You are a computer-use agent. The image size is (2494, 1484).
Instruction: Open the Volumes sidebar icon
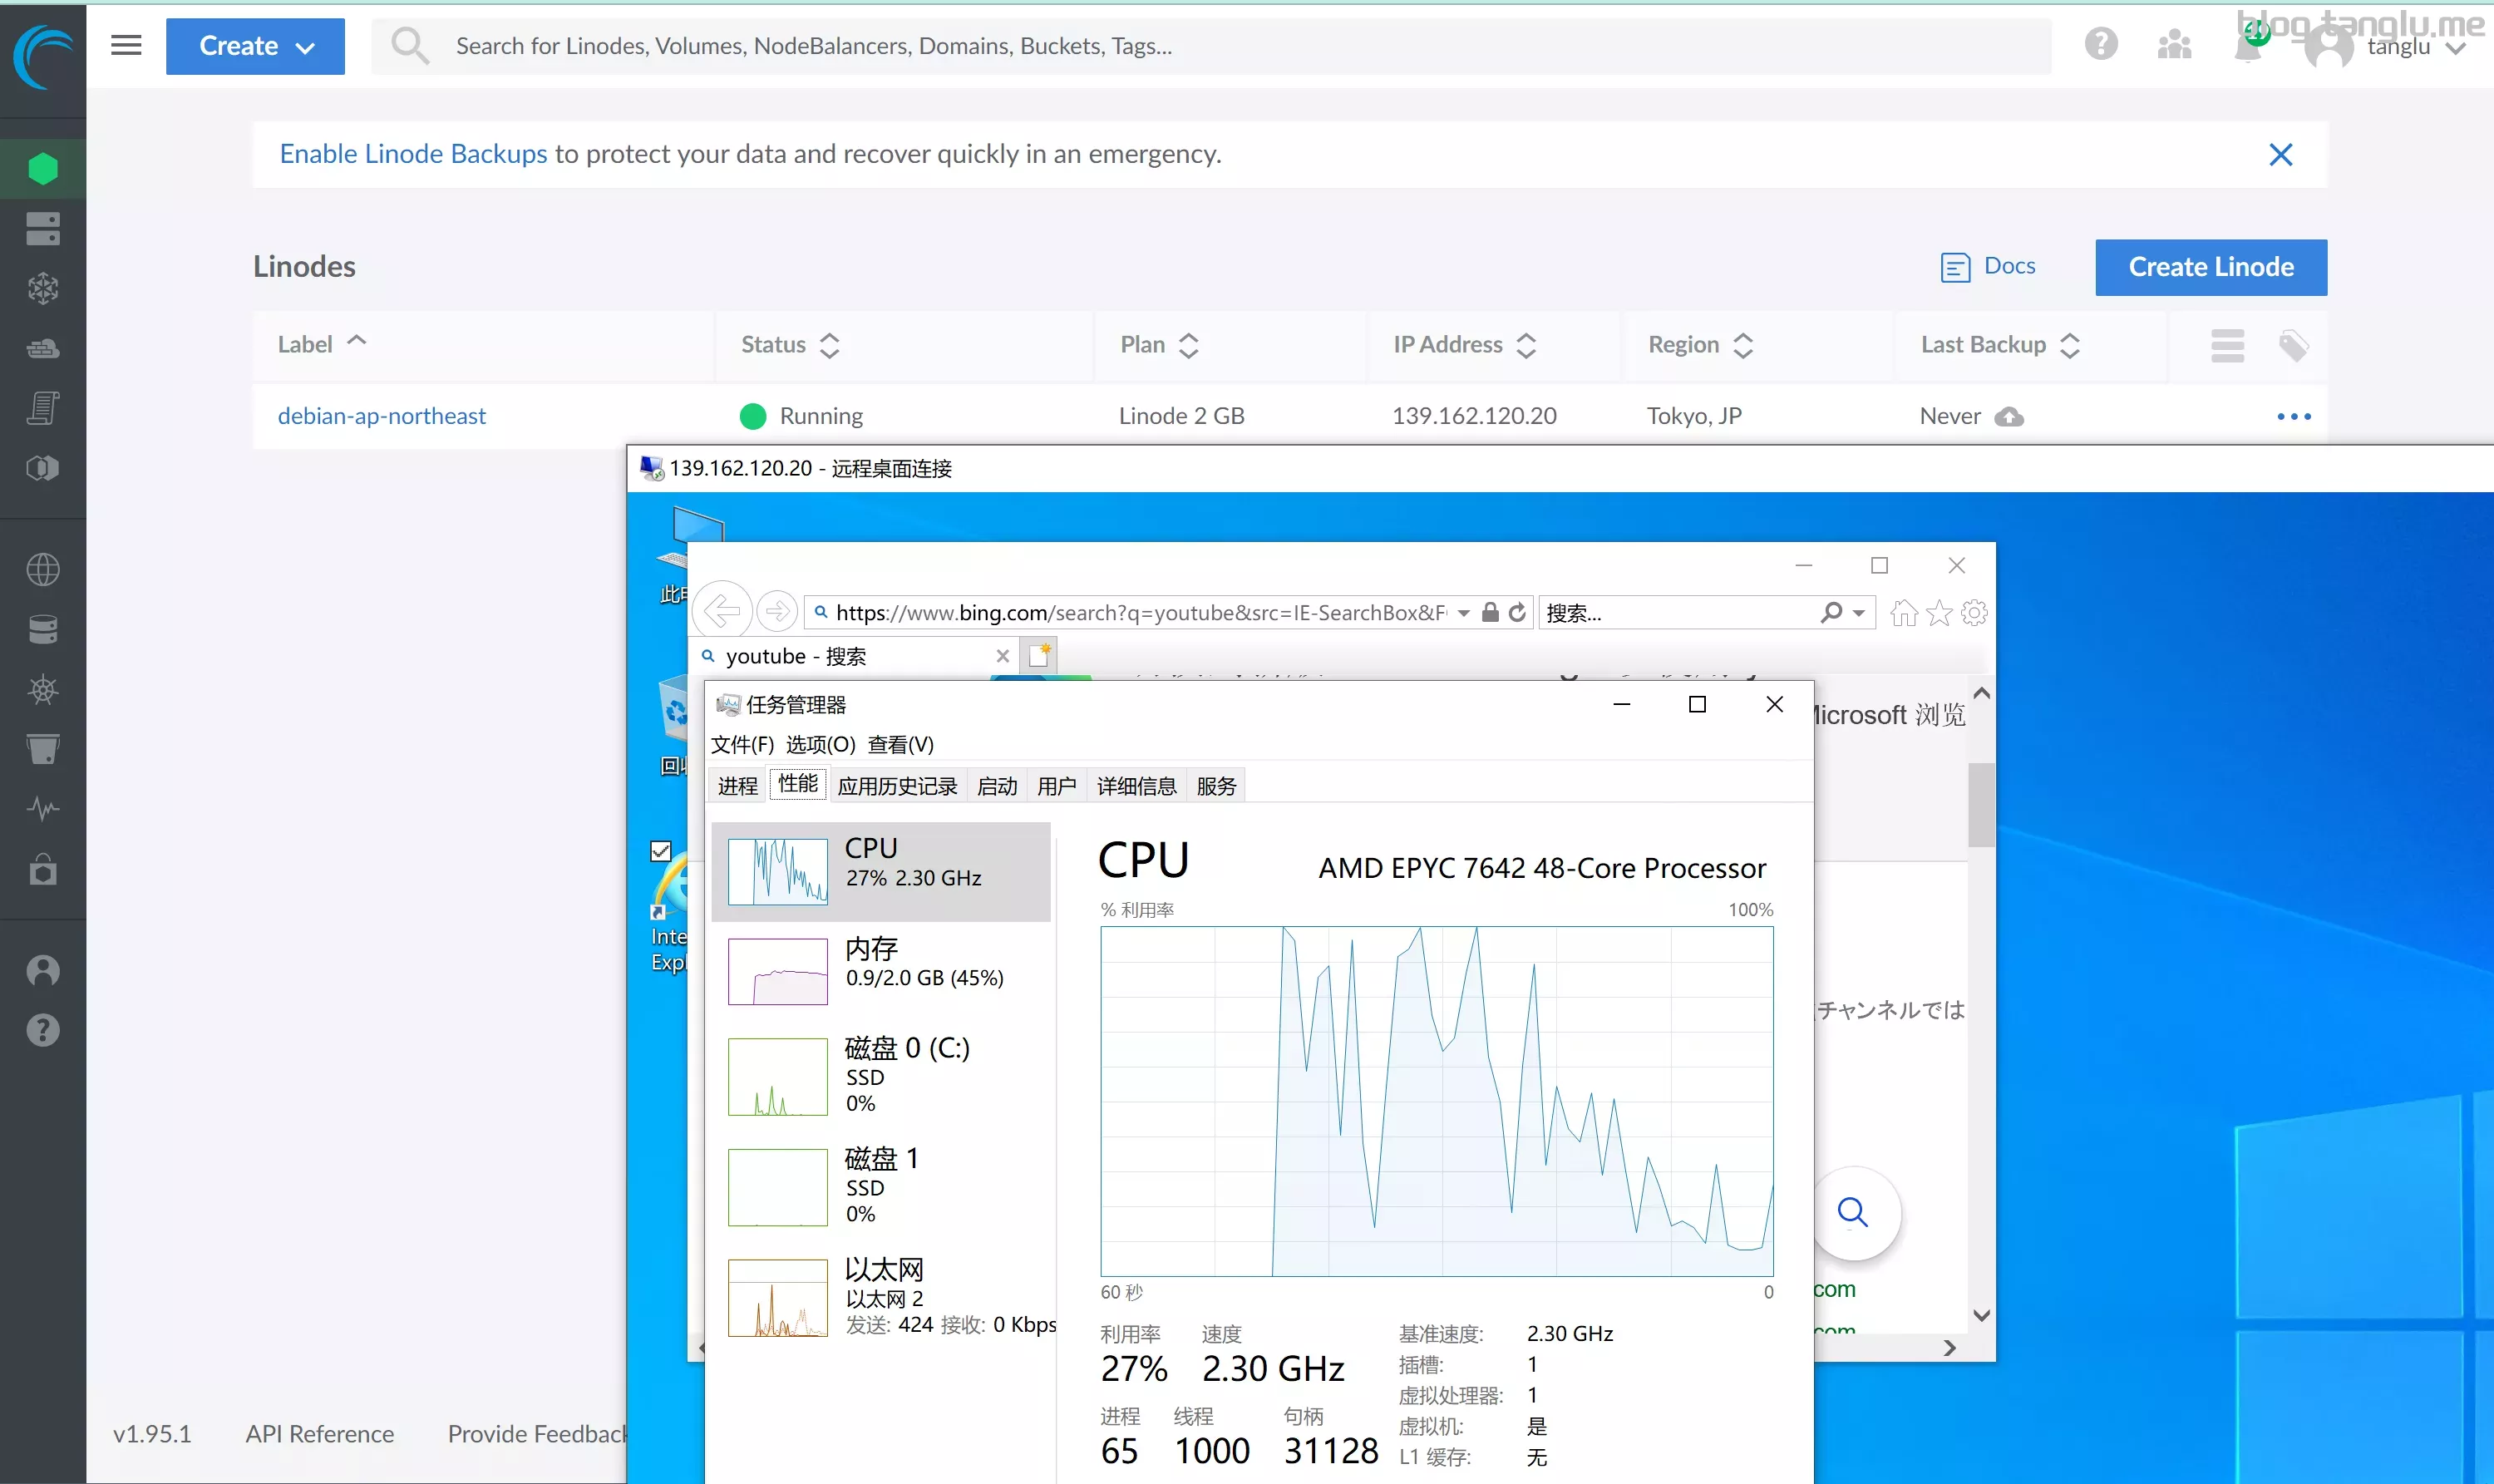pos(42,228)
